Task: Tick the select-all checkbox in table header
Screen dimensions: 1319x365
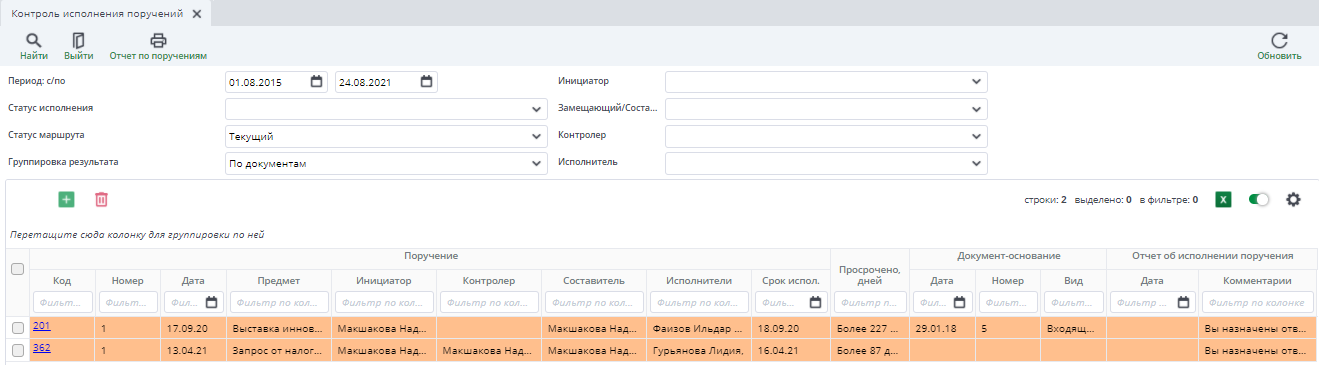Action: coord(17,269)
